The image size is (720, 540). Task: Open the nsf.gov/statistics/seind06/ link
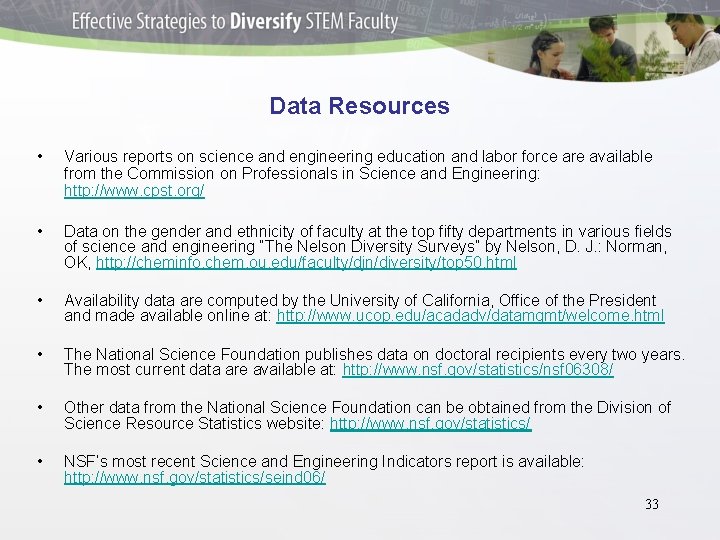click(x=195, y=477)
